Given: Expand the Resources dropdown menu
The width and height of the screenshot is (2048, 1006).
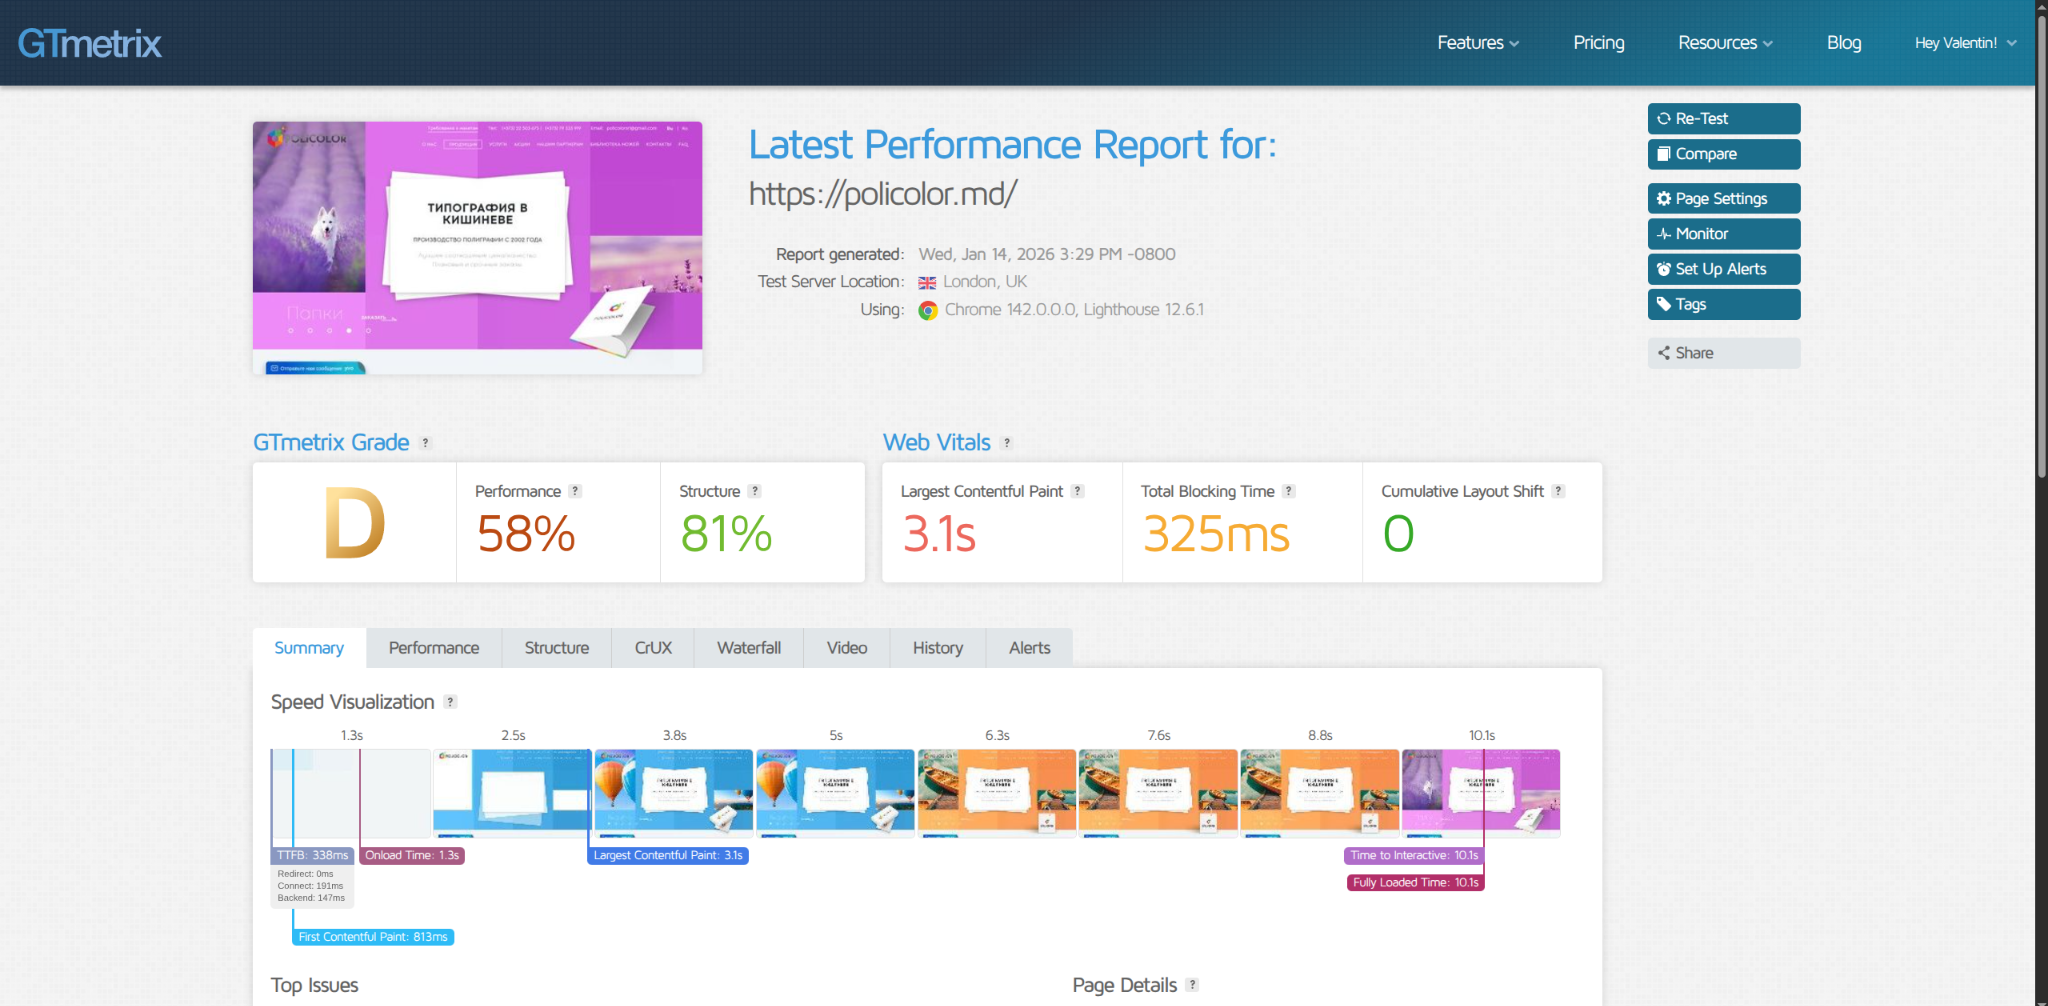Looking at the screenshot, I should [x=1725, y=43].
